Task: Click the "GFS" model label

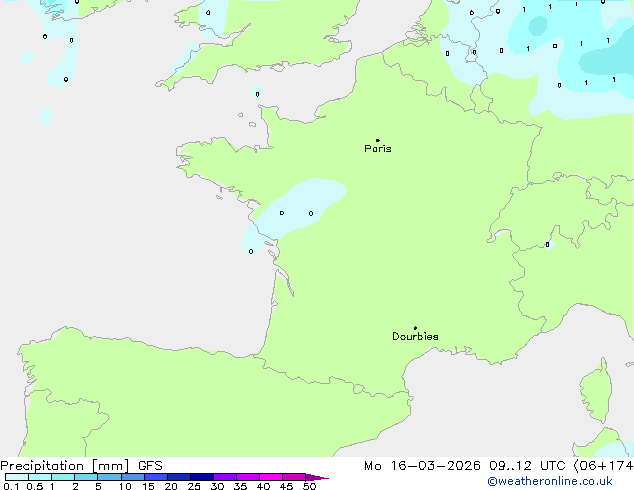Action: [x=150, y=466]
